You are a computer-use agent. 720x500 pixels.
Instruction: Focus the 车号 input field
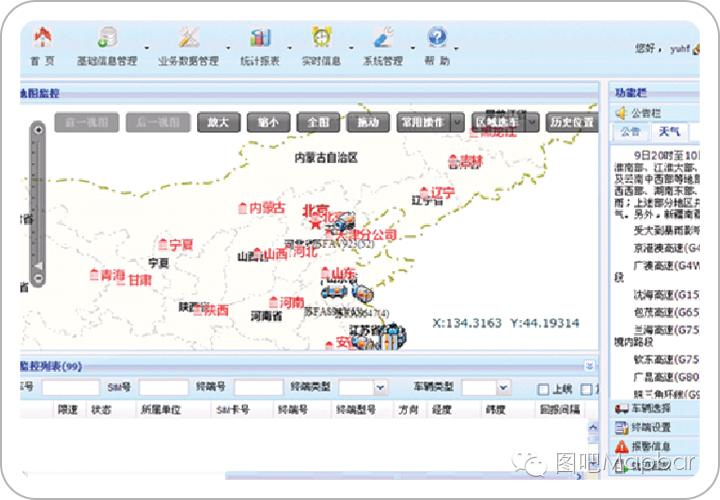click(x=71, y=388)
